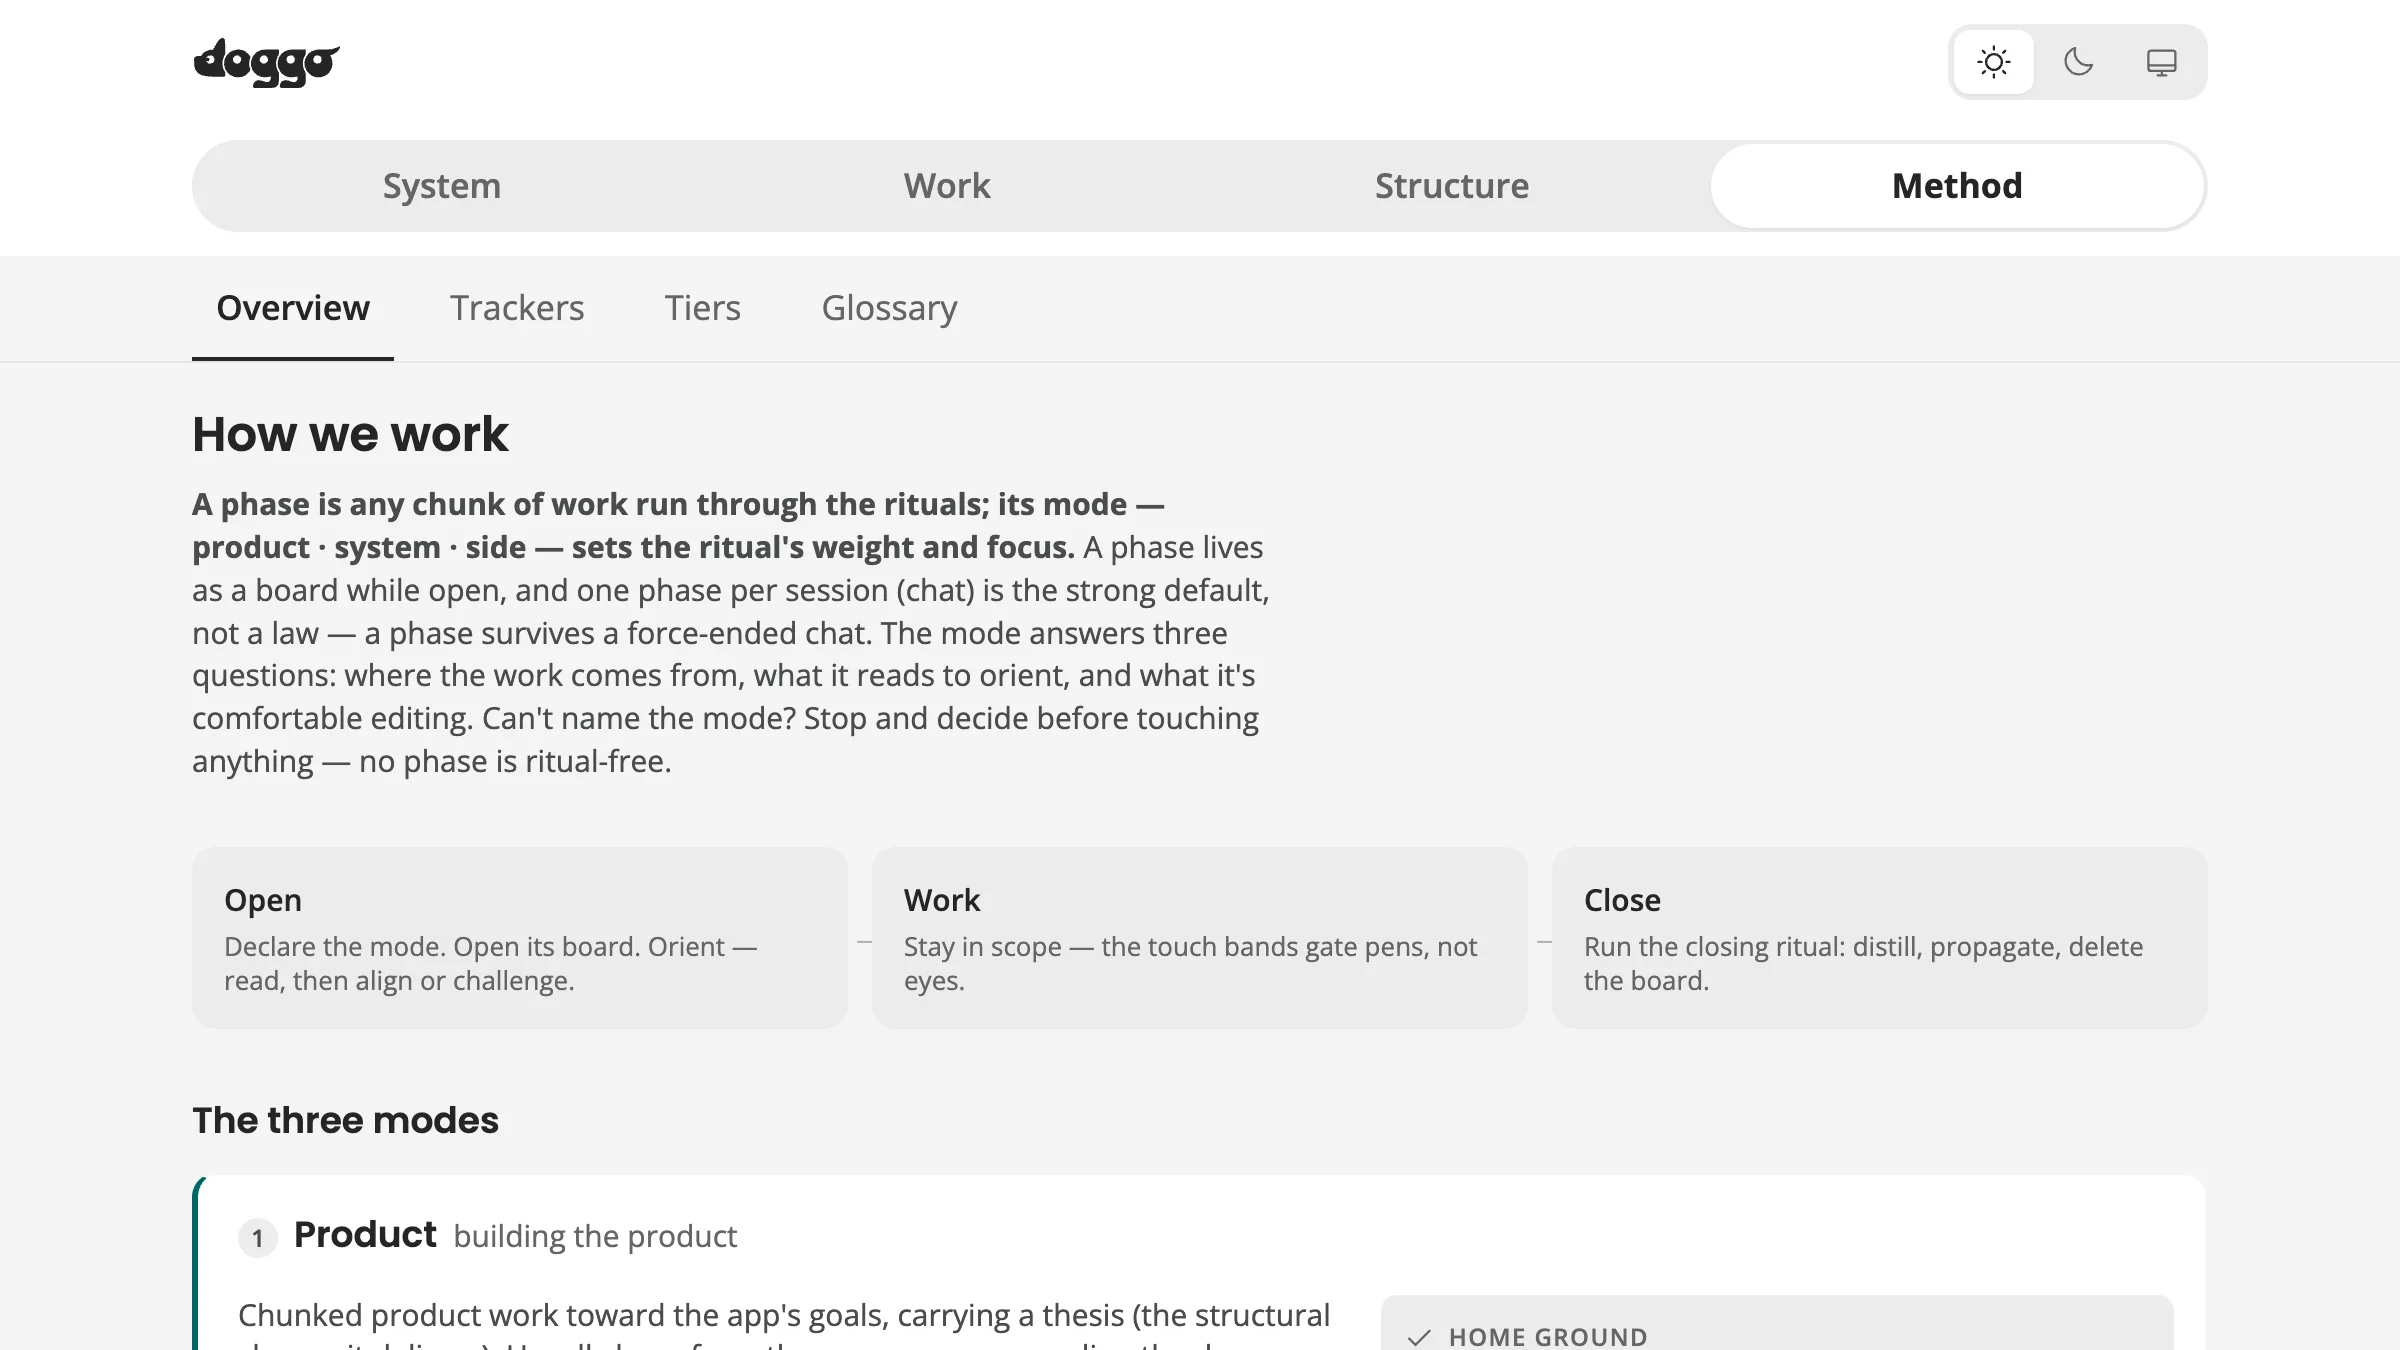Screen dimensions: 2400x1350
Task: Click the Product mode heading
Action: (x=365, y=1235)
